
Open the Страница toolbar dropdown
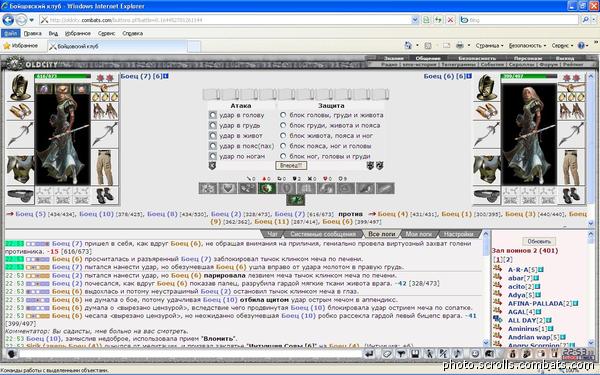point(489,46)
